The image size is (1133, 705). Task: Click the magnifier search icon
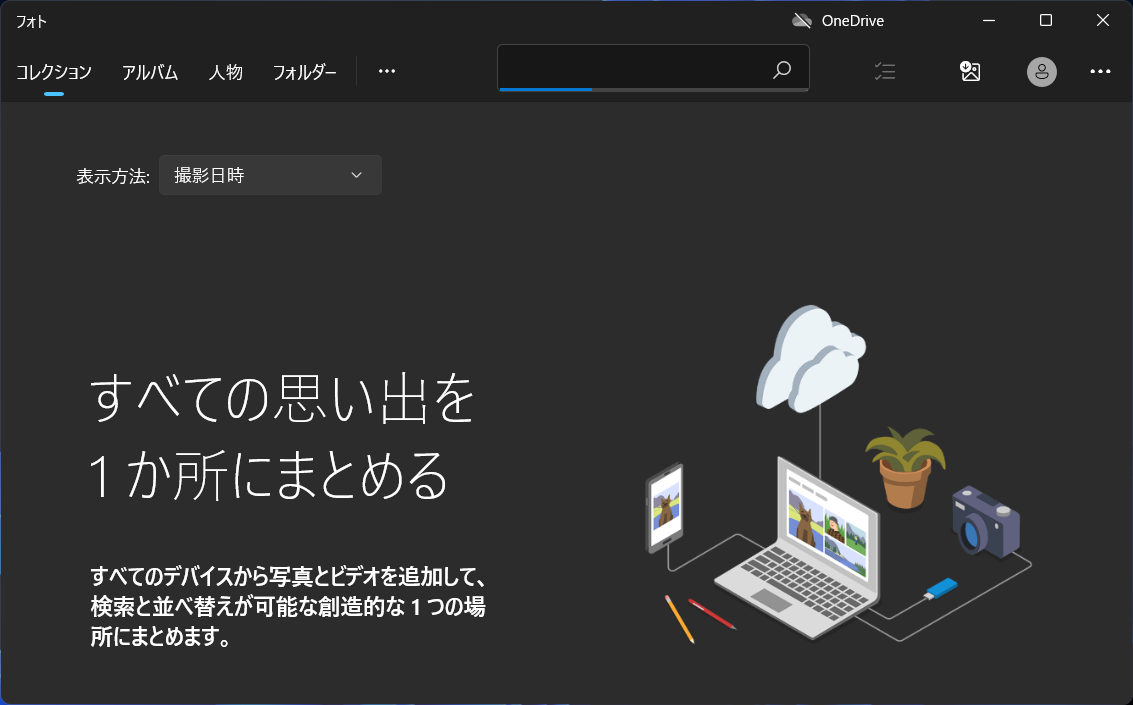(782, 70)
